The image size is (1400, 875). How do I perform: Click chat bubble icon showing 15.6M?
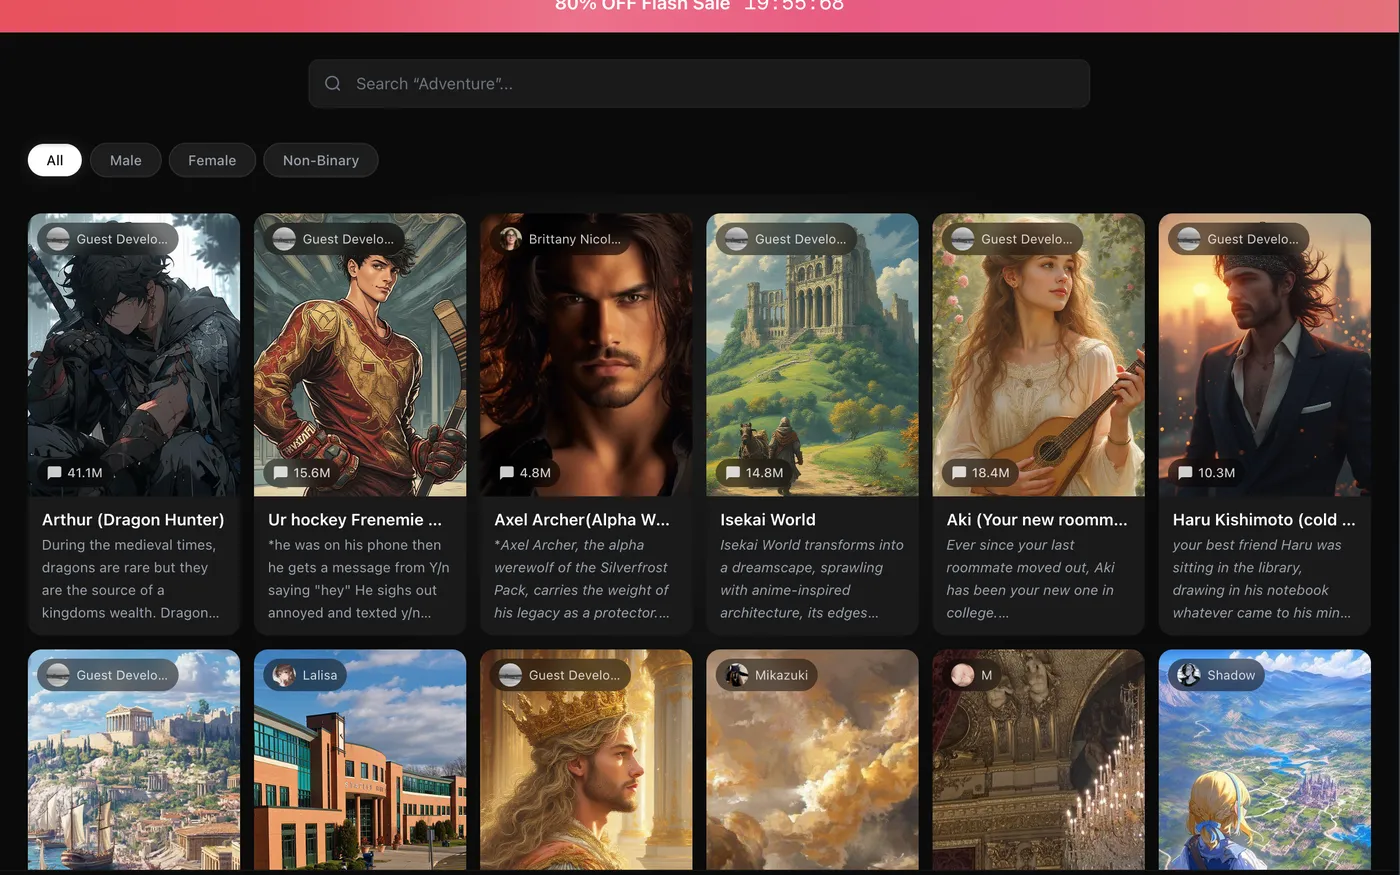(281, 473)
